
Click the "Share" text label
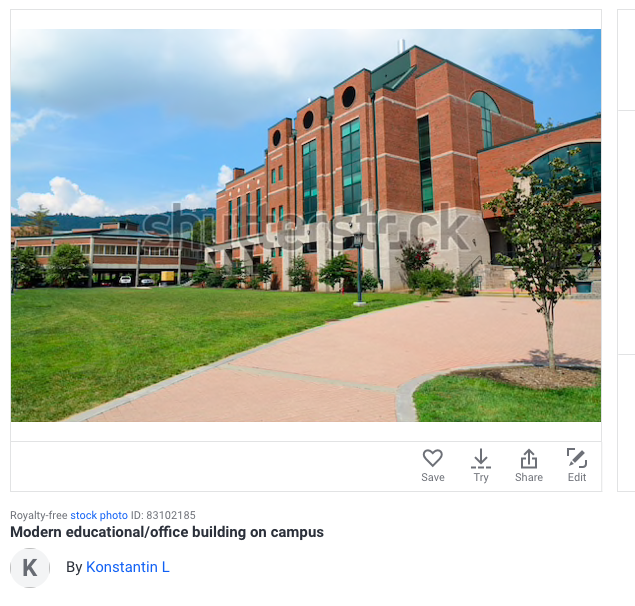(528, 477)
